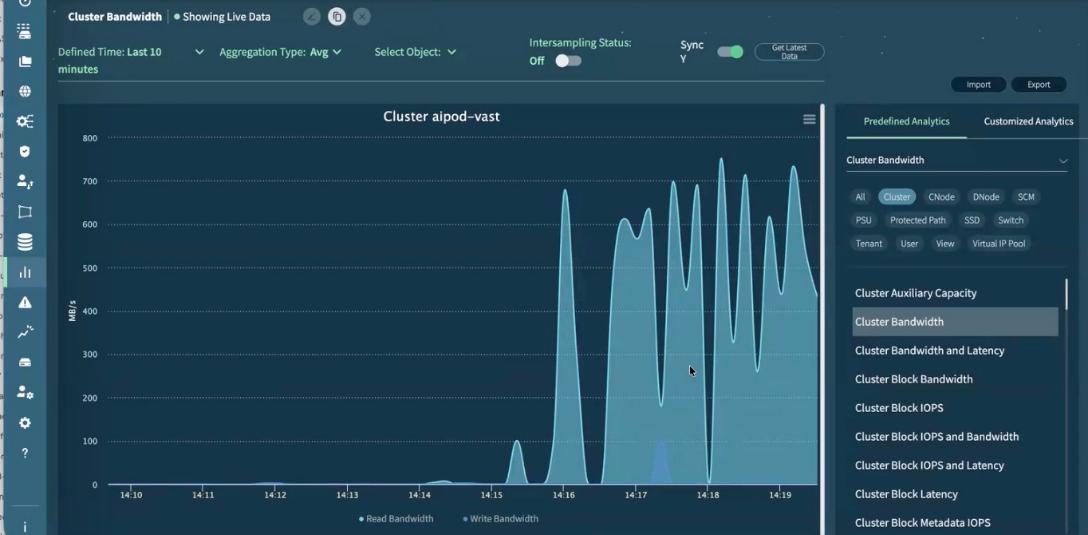Viewport: 1088px width, 535px height.
Task: Open the database stack sidebar icon
Action: pyautogui.click(x=25, y=242)
